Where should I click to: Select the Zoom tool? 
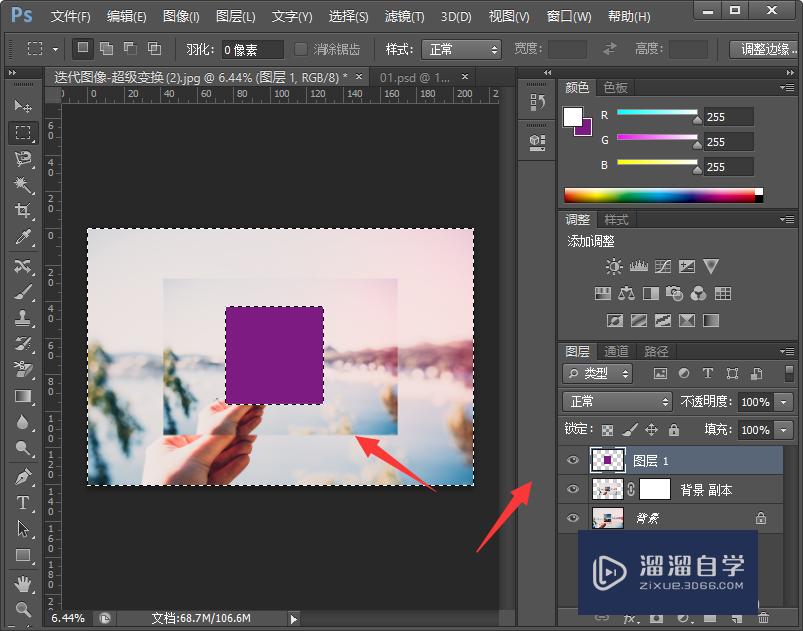pyautogui.click(x=23, y=609)
